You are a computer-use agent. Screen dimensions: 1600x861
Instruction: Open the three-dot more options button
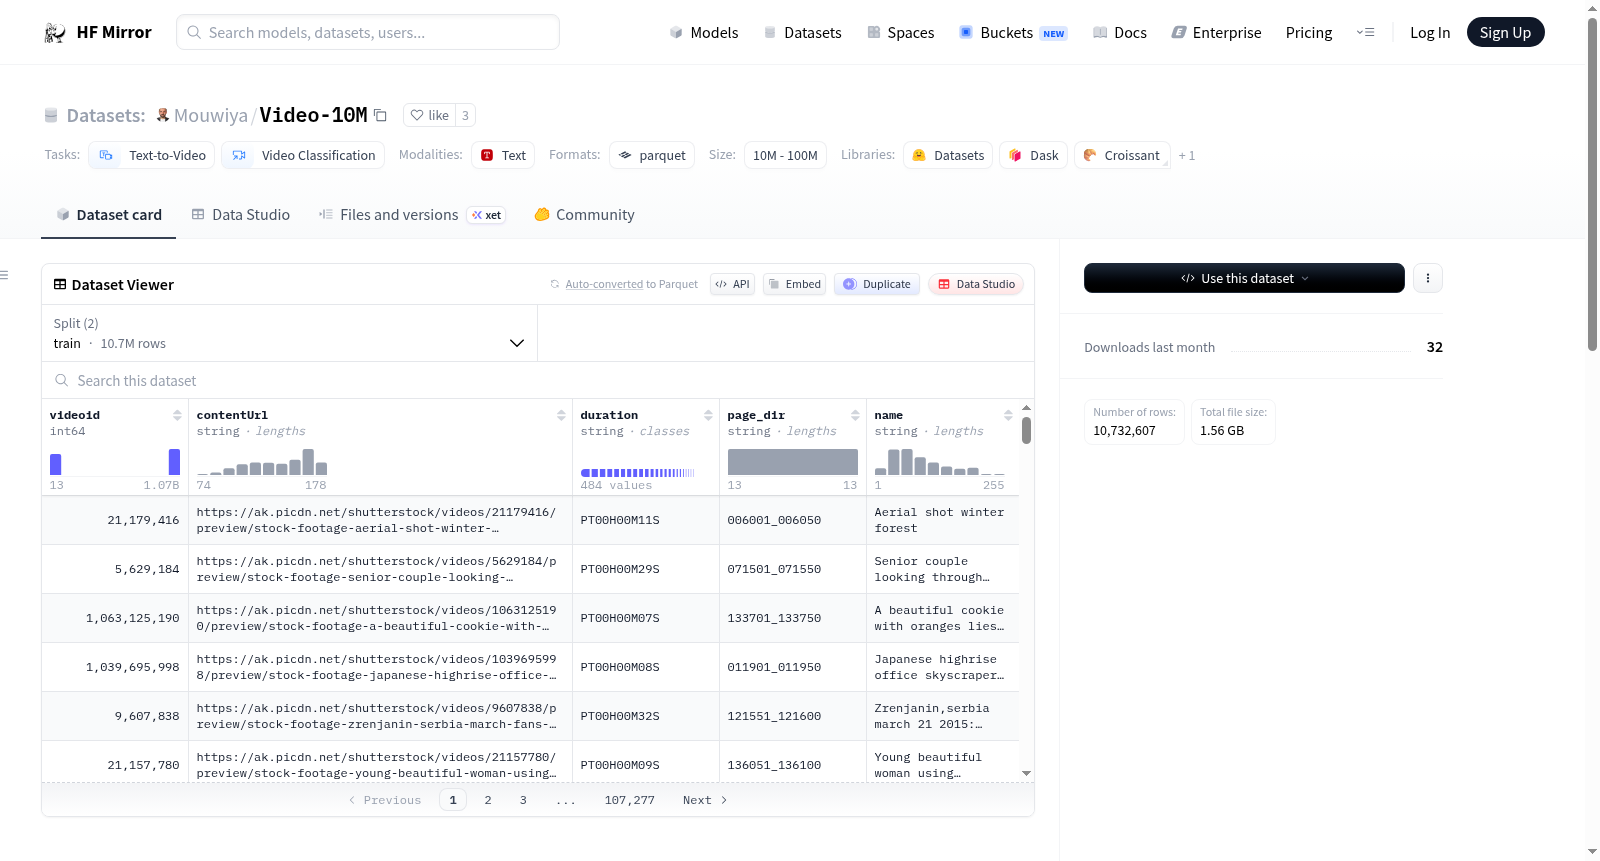[1428, 278]
